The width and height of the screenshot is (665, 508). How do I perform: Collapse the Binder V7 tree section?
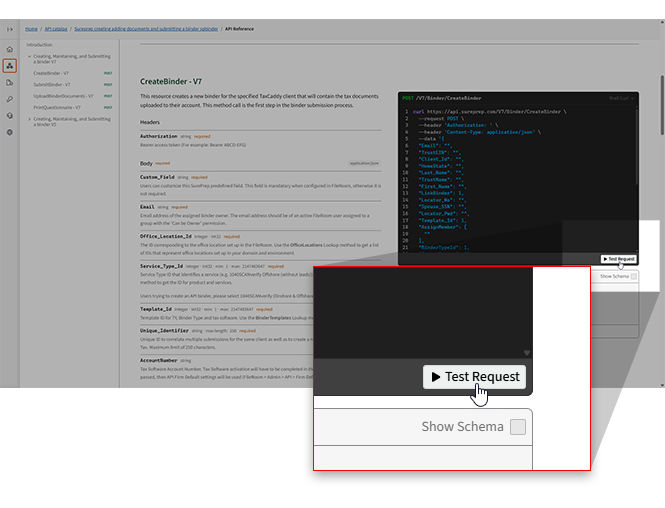point(29,56)
